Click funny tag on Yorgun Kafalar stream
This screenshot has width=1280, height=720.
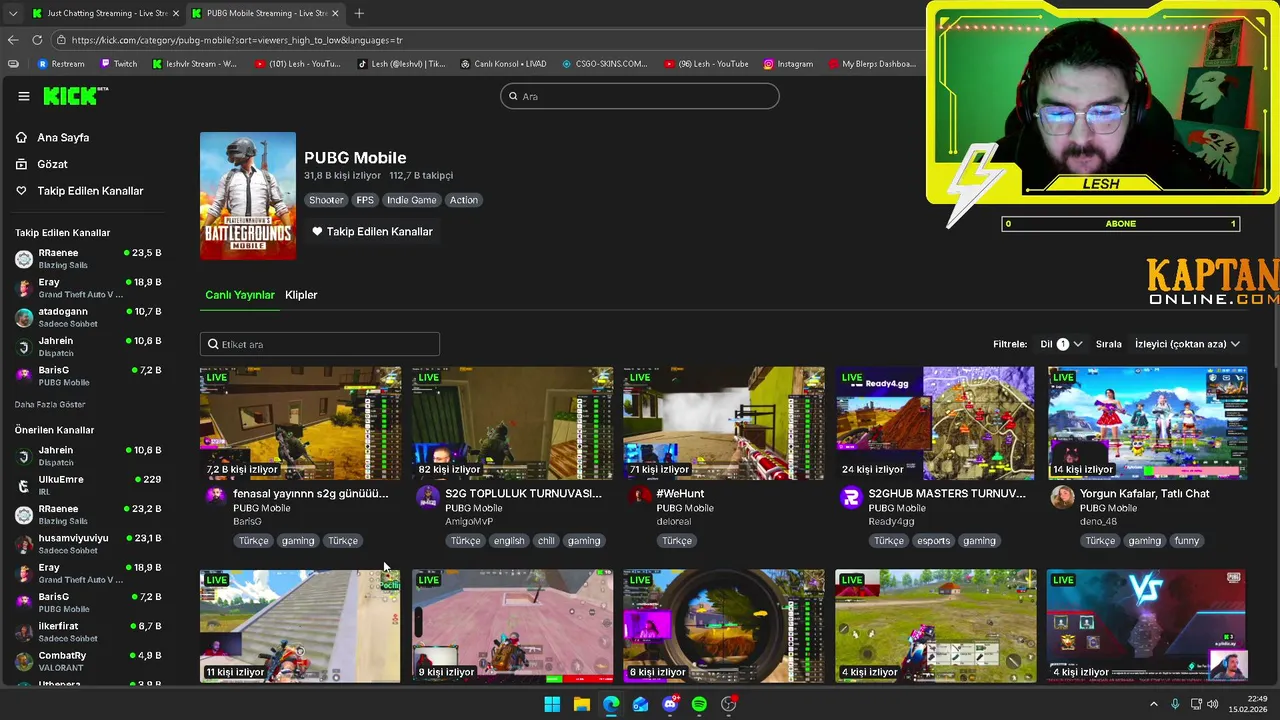pos(1187,541)
